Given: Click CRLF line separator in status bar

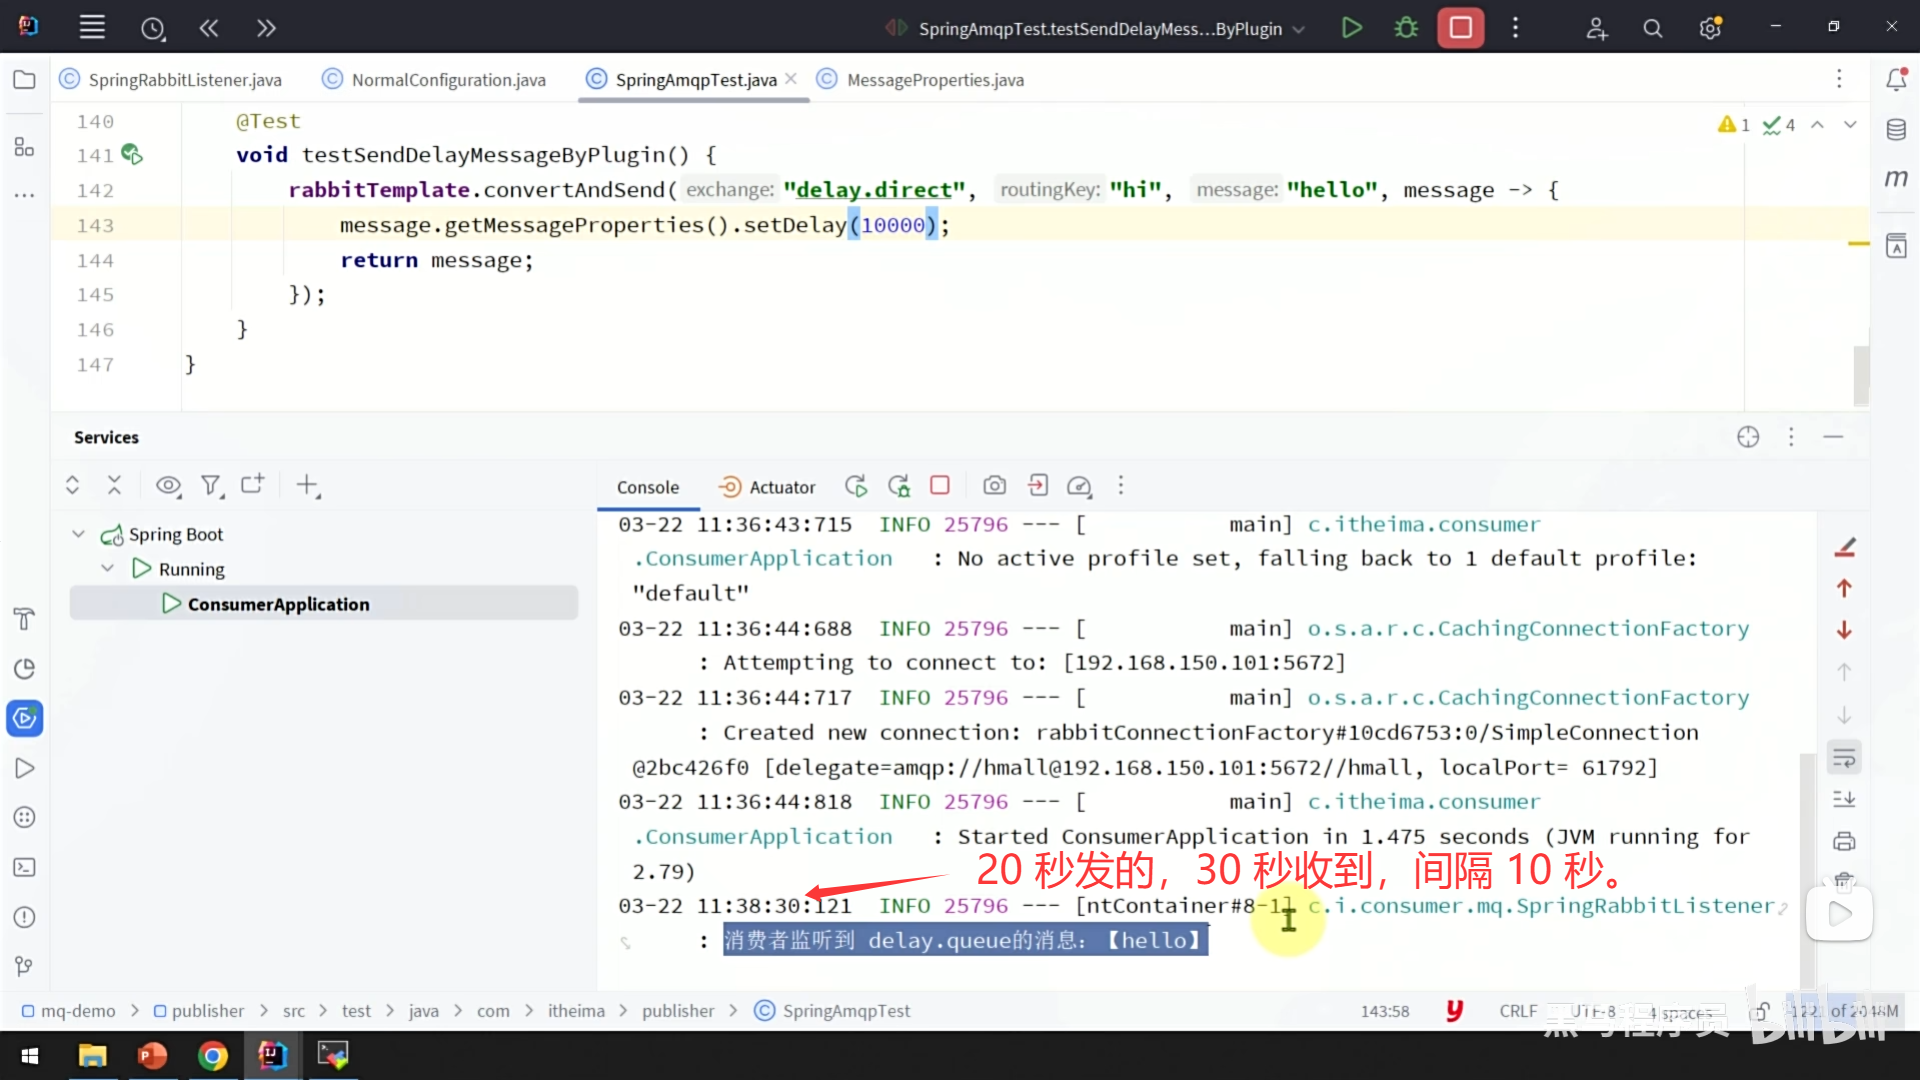Looking at the screenshot, I should click(1517, 1011).
